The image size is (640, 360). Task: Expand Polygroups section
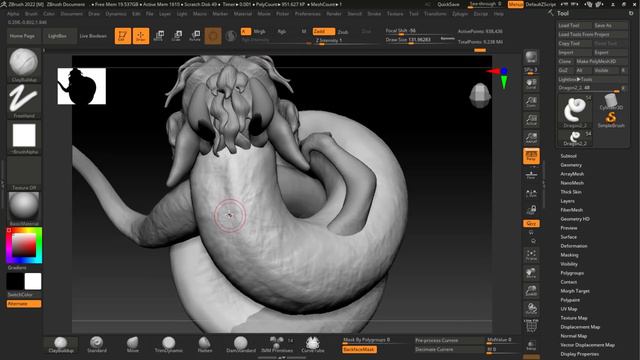coord(572,273)
